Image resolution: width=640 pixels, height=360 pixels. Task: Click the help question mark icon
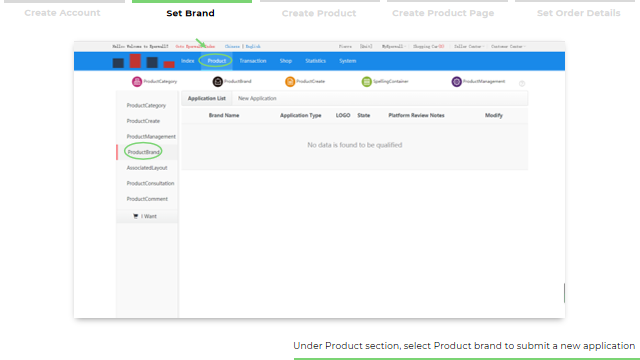[x=522, y=84]
